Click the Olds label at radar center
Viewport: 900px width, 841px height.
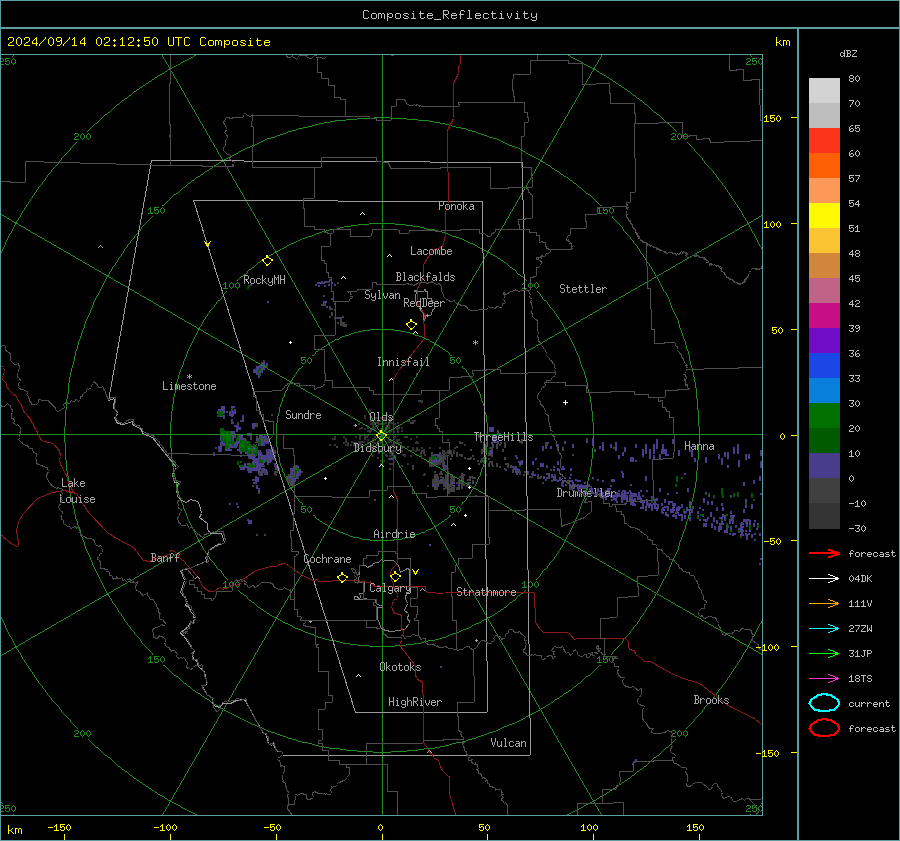coord(381,417)
